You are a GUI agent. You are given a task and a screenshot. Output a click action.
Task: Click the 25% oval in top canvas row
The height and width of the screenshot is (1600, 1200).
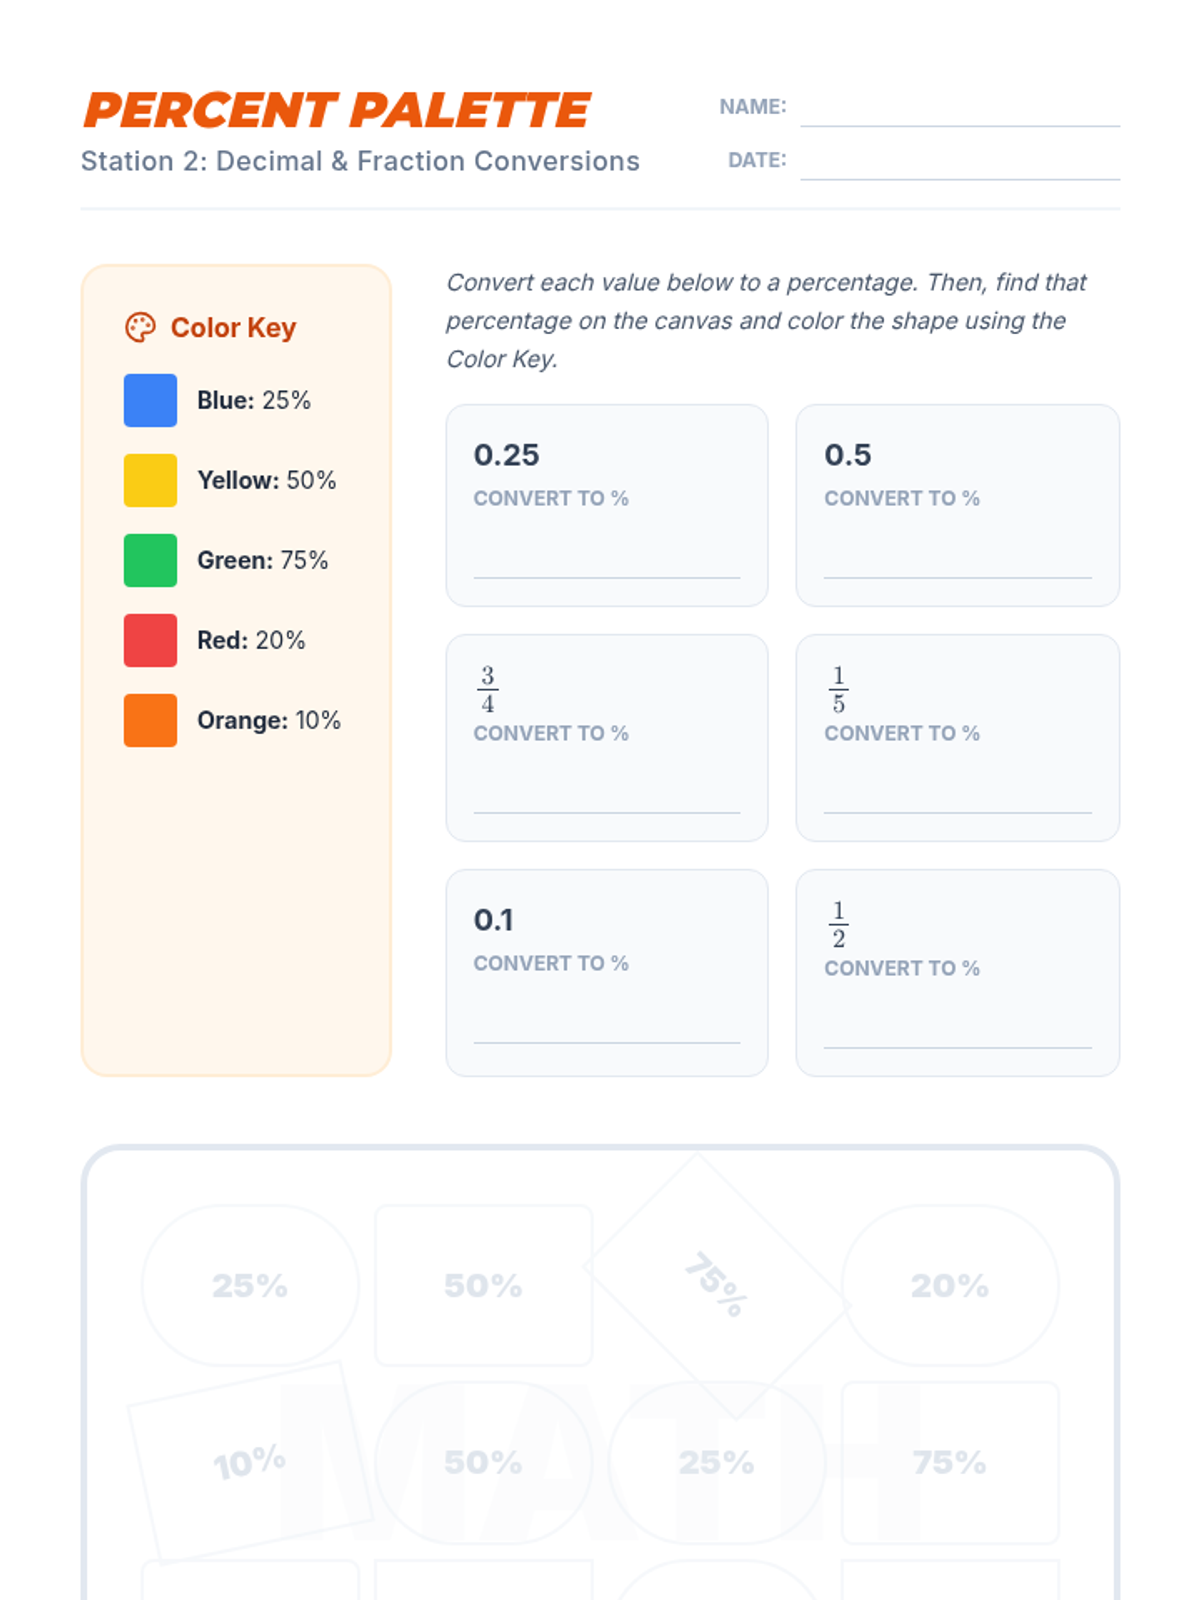coord(249,1285)
